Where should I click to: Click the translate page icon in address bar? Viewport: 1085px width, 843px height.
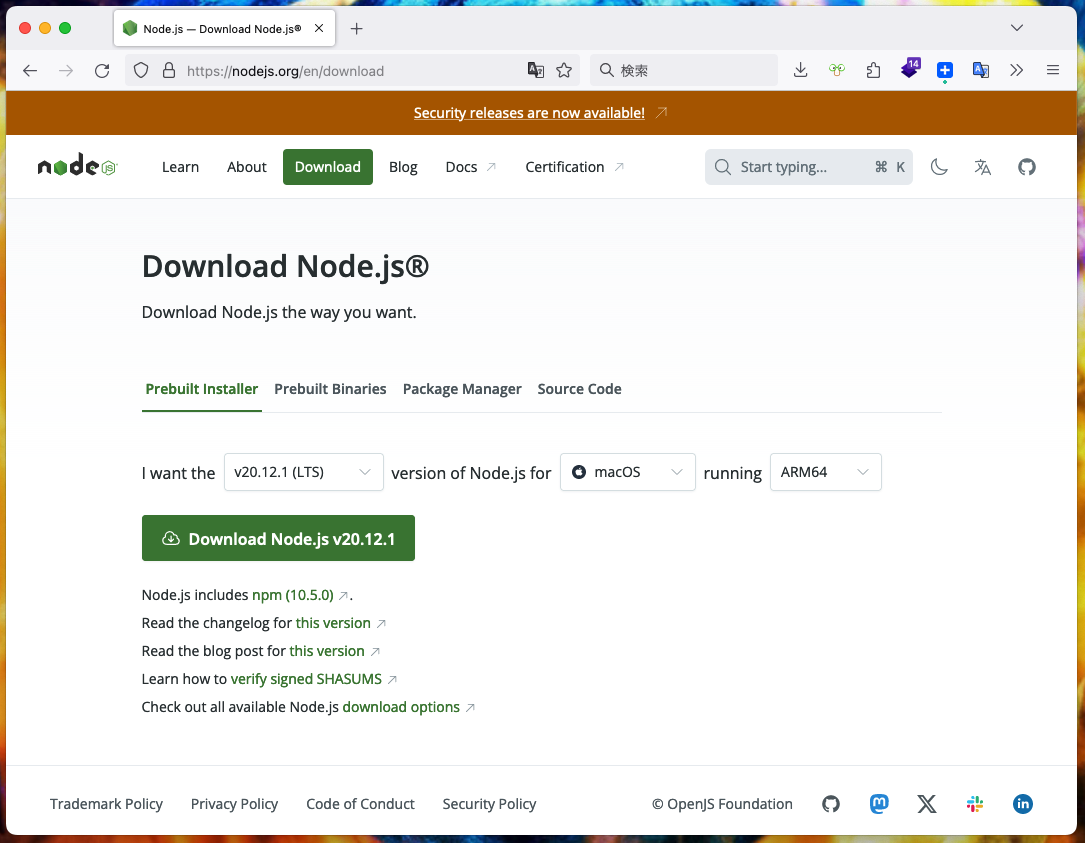point(536,71)
